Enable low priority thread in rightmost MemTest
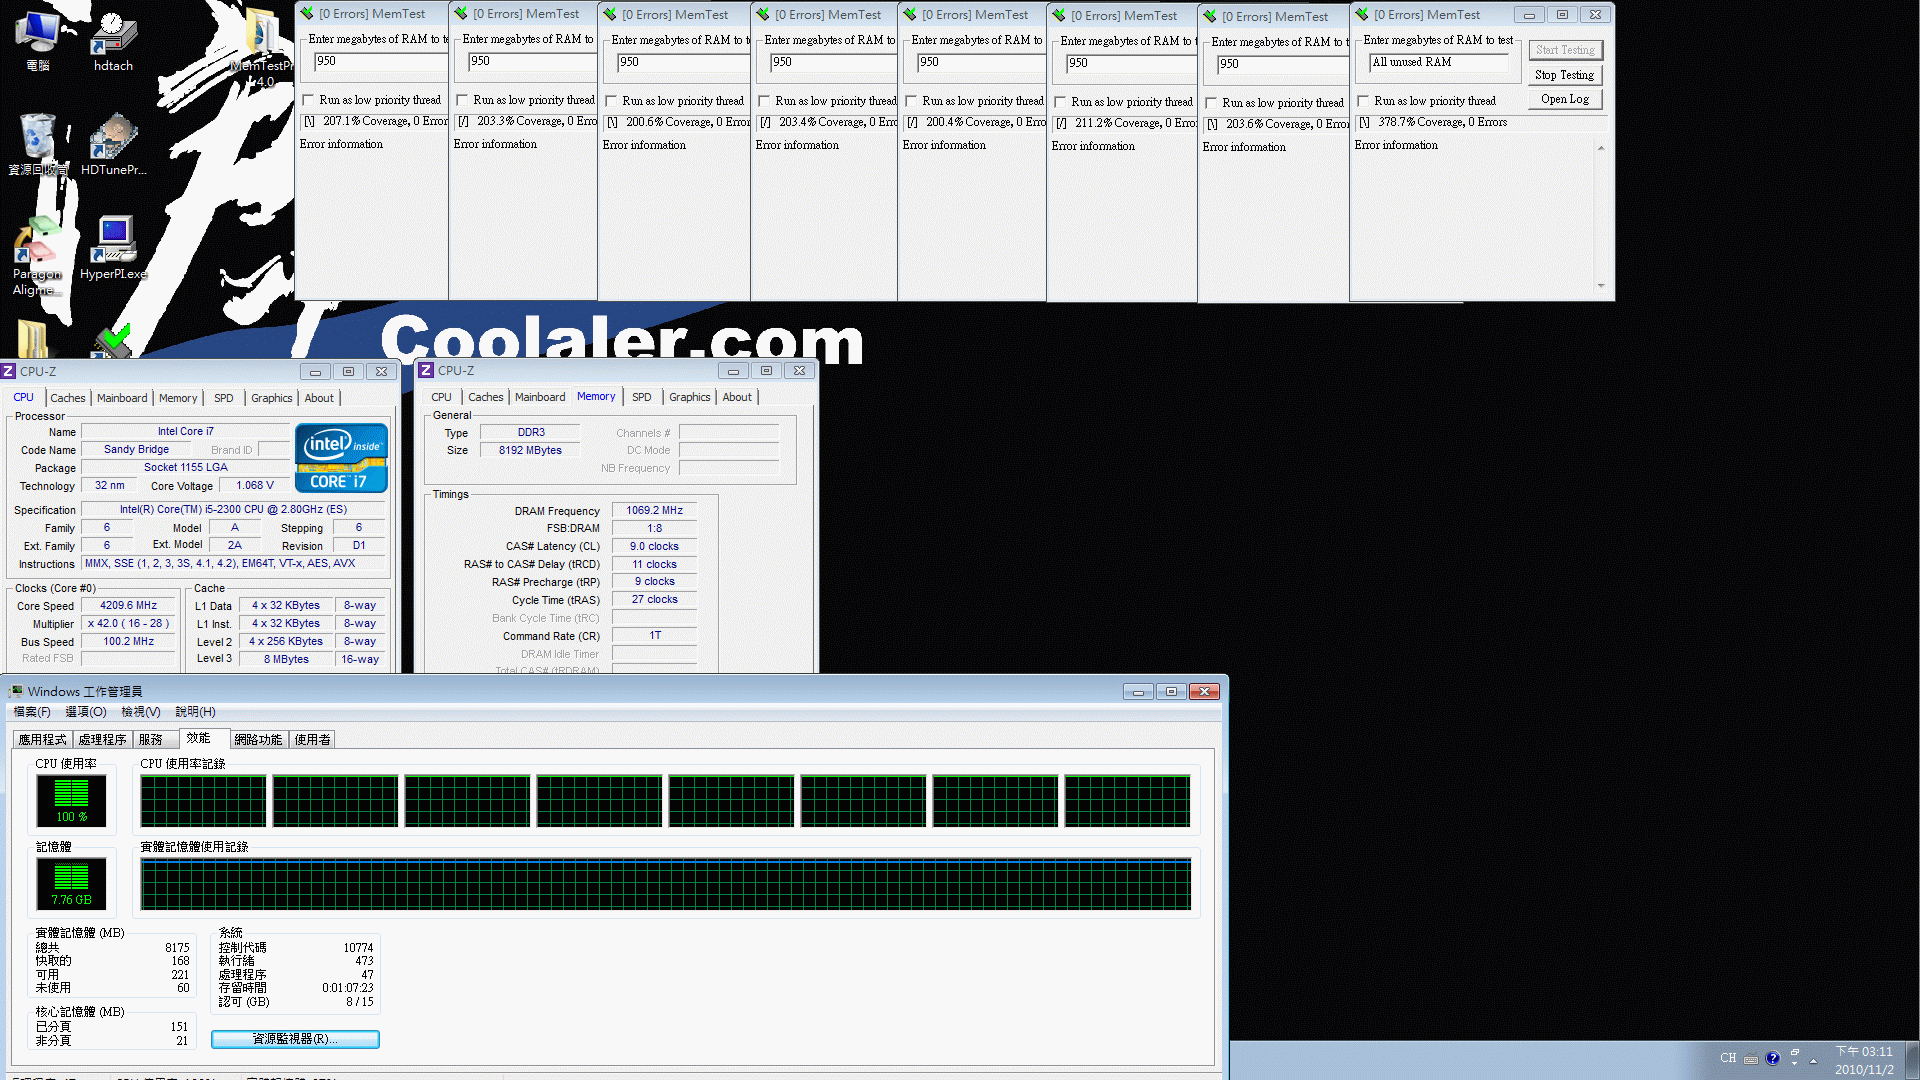 click(1363, 101)
